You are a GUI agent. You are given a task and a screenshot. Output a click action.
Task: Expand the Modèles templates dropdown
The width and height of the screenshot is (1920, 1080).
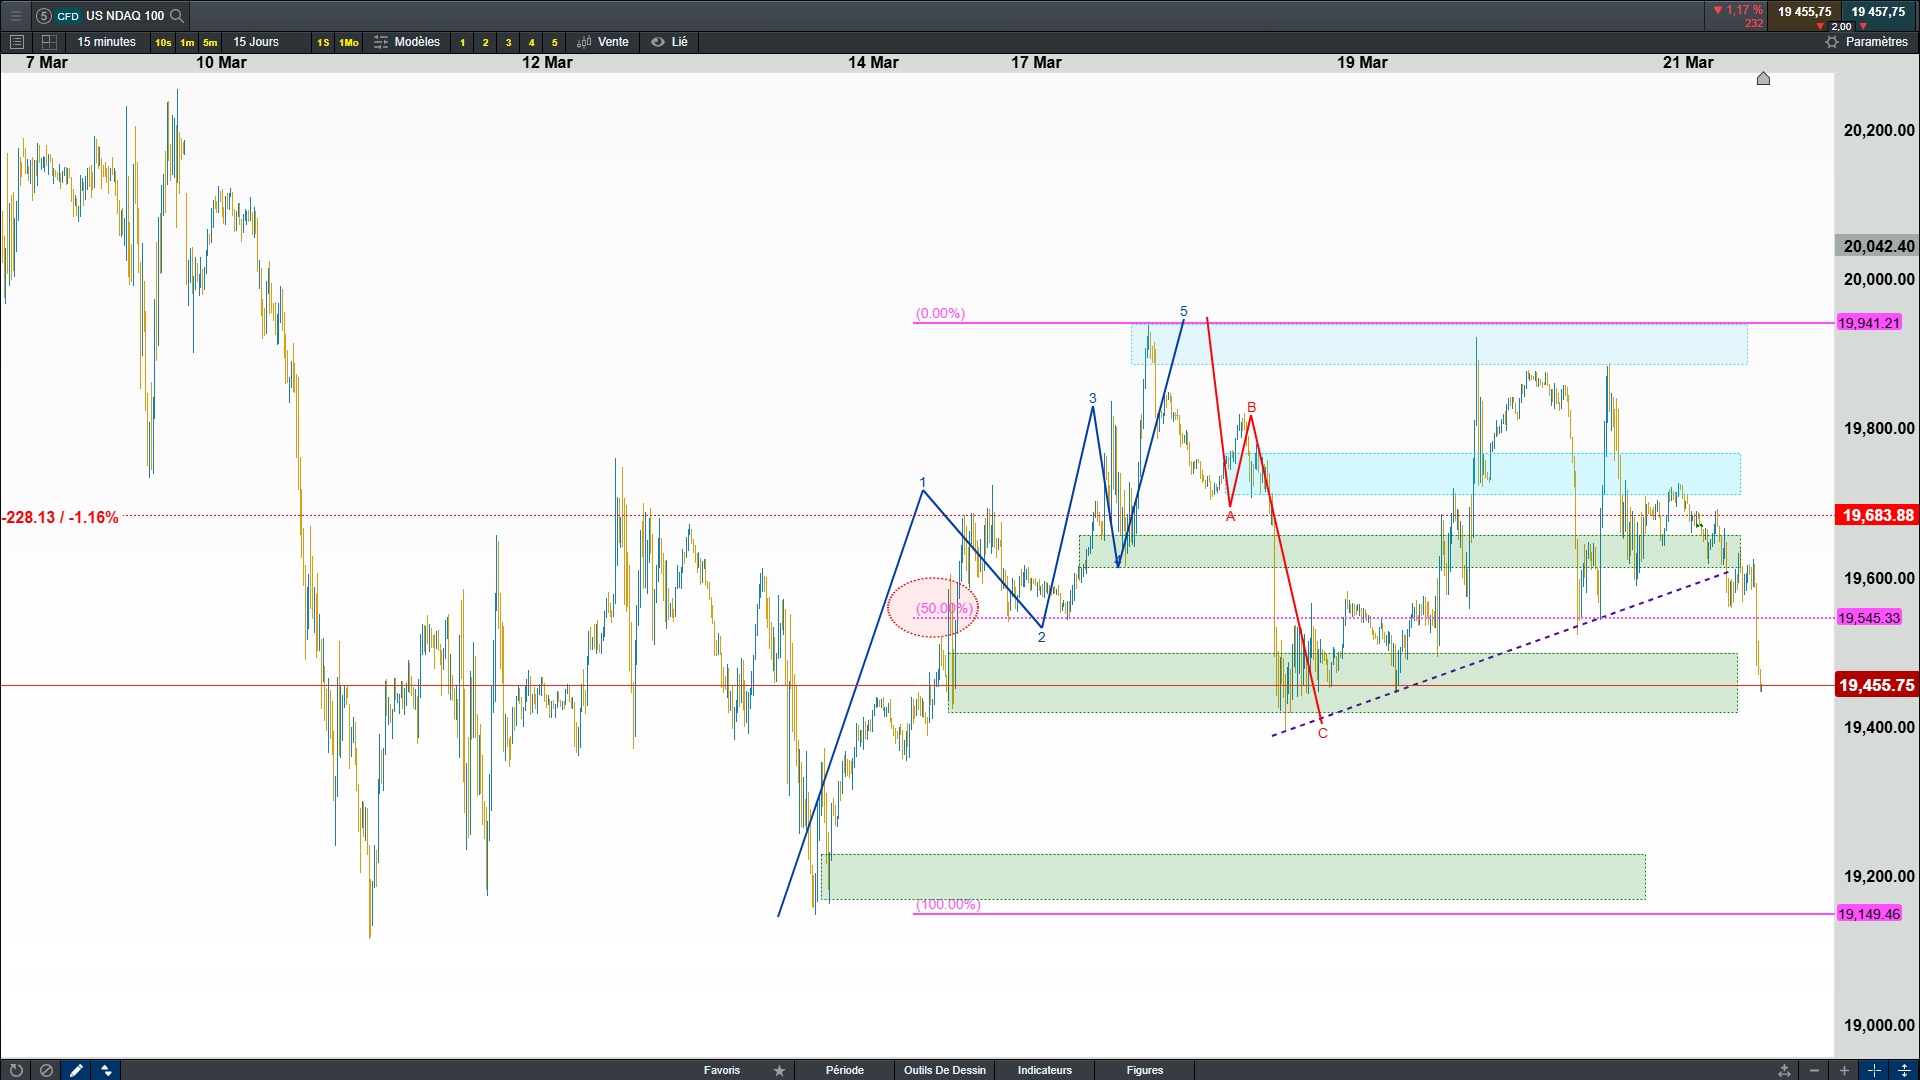407,42
